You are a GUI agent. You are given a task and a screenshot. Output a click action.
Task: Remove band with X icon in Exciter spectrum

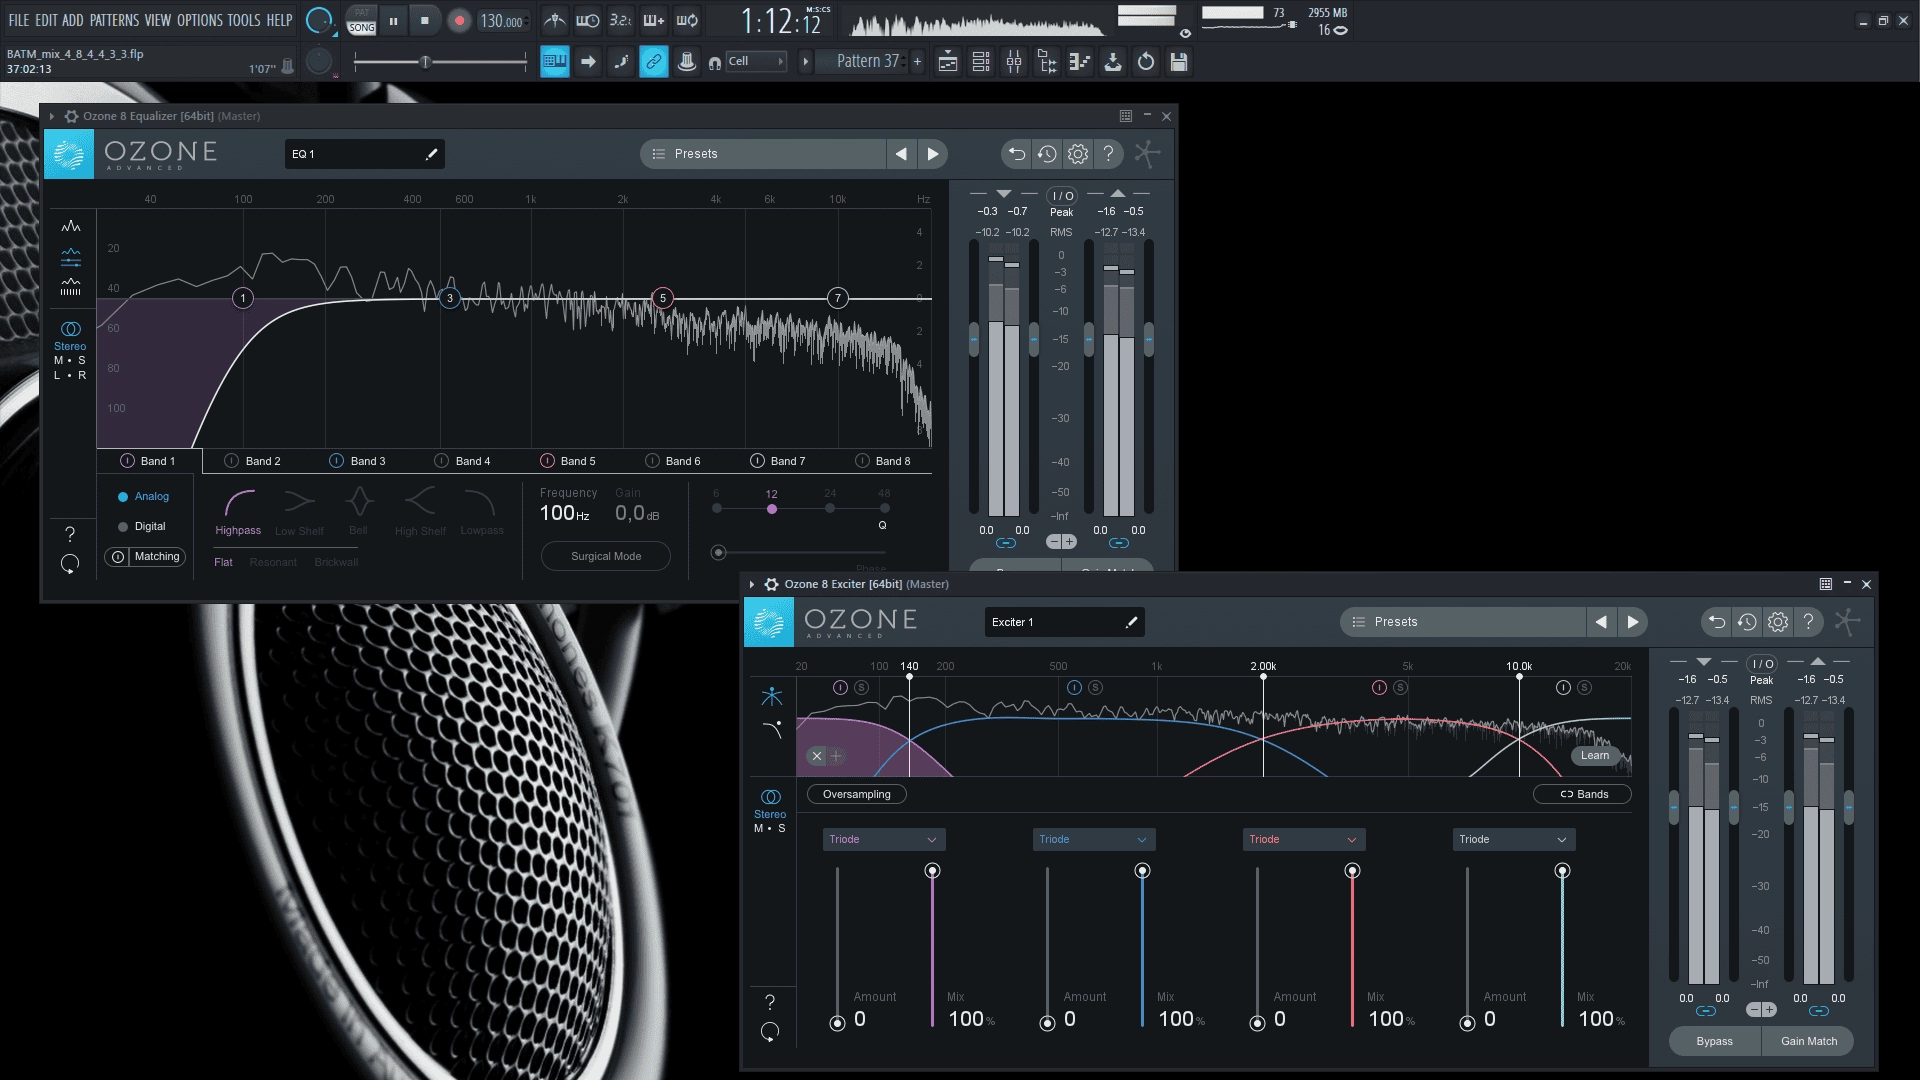tap(817, 756)
